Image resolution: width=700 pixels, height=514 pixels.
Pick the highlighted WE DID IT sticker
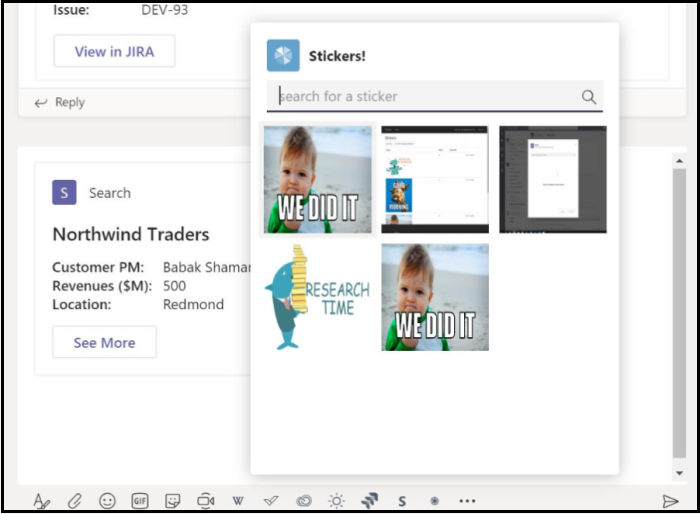coord(317,180)
